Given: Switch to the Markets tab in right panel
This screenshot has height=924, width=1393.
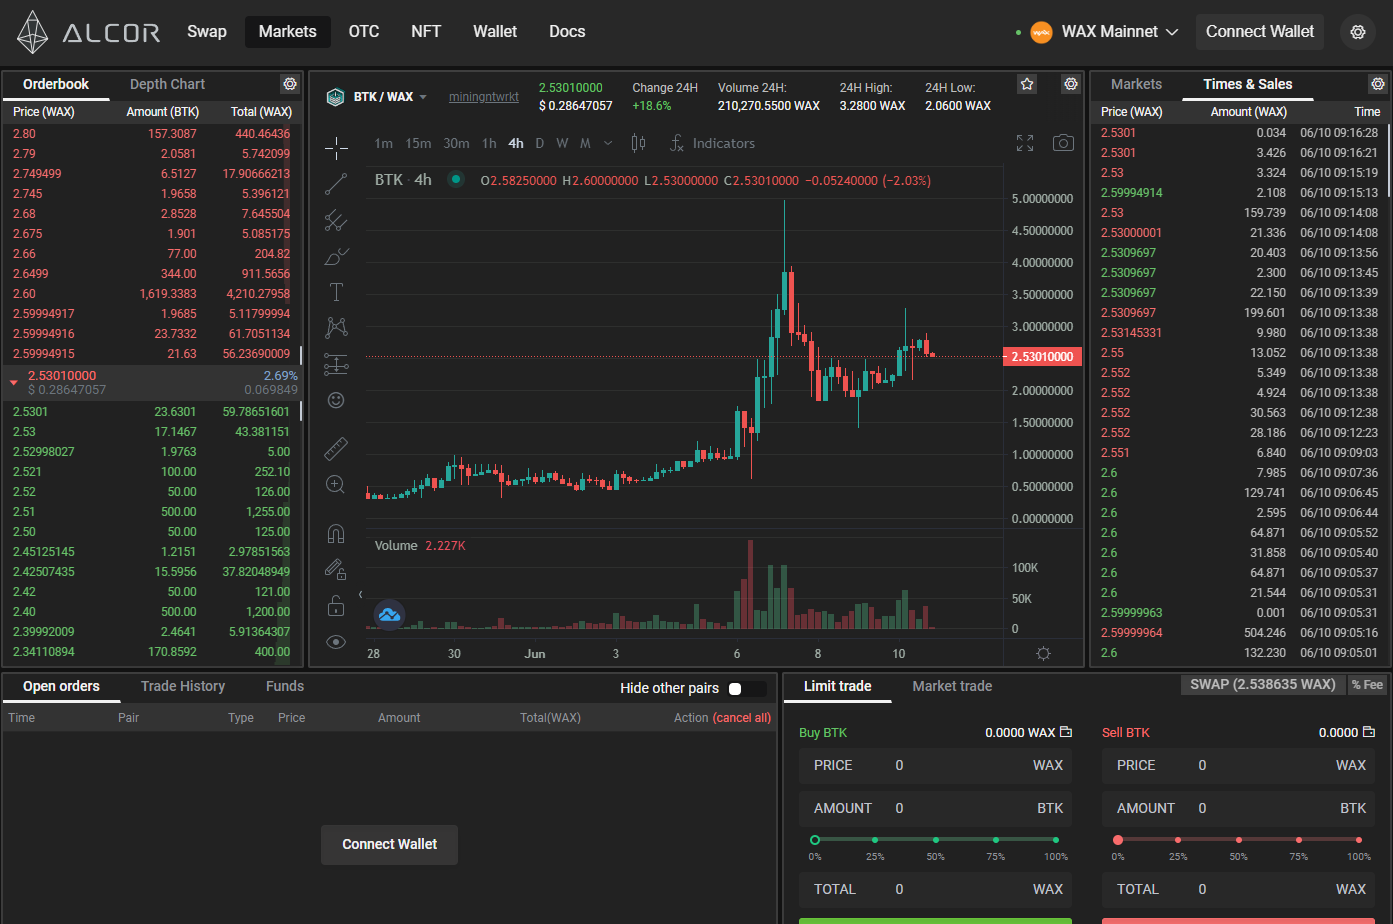Looking at the screenshot, I should pyautogui.click(x=1136, y=84).
